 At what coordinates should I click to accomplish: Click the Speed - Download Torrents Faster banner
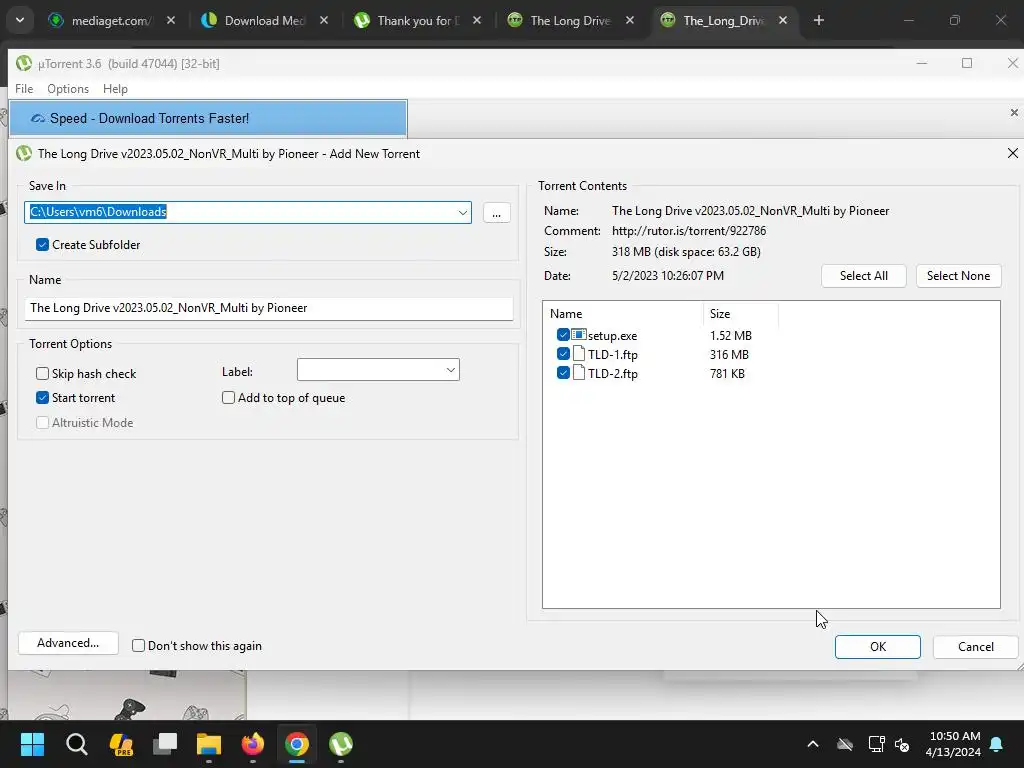pyautogui.click(x=208, y=118)
